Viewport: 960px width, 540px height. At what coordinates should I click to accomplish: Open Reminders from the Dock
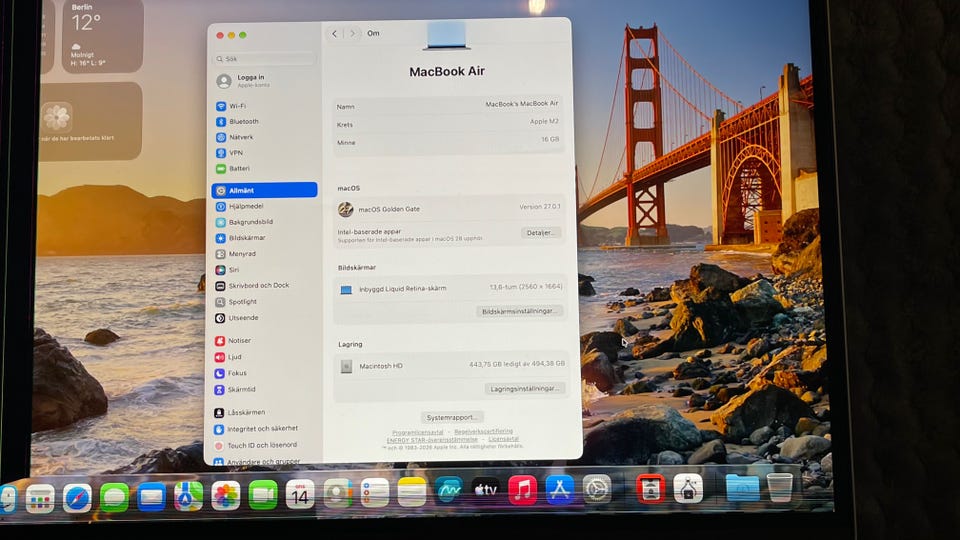[375, 492]
